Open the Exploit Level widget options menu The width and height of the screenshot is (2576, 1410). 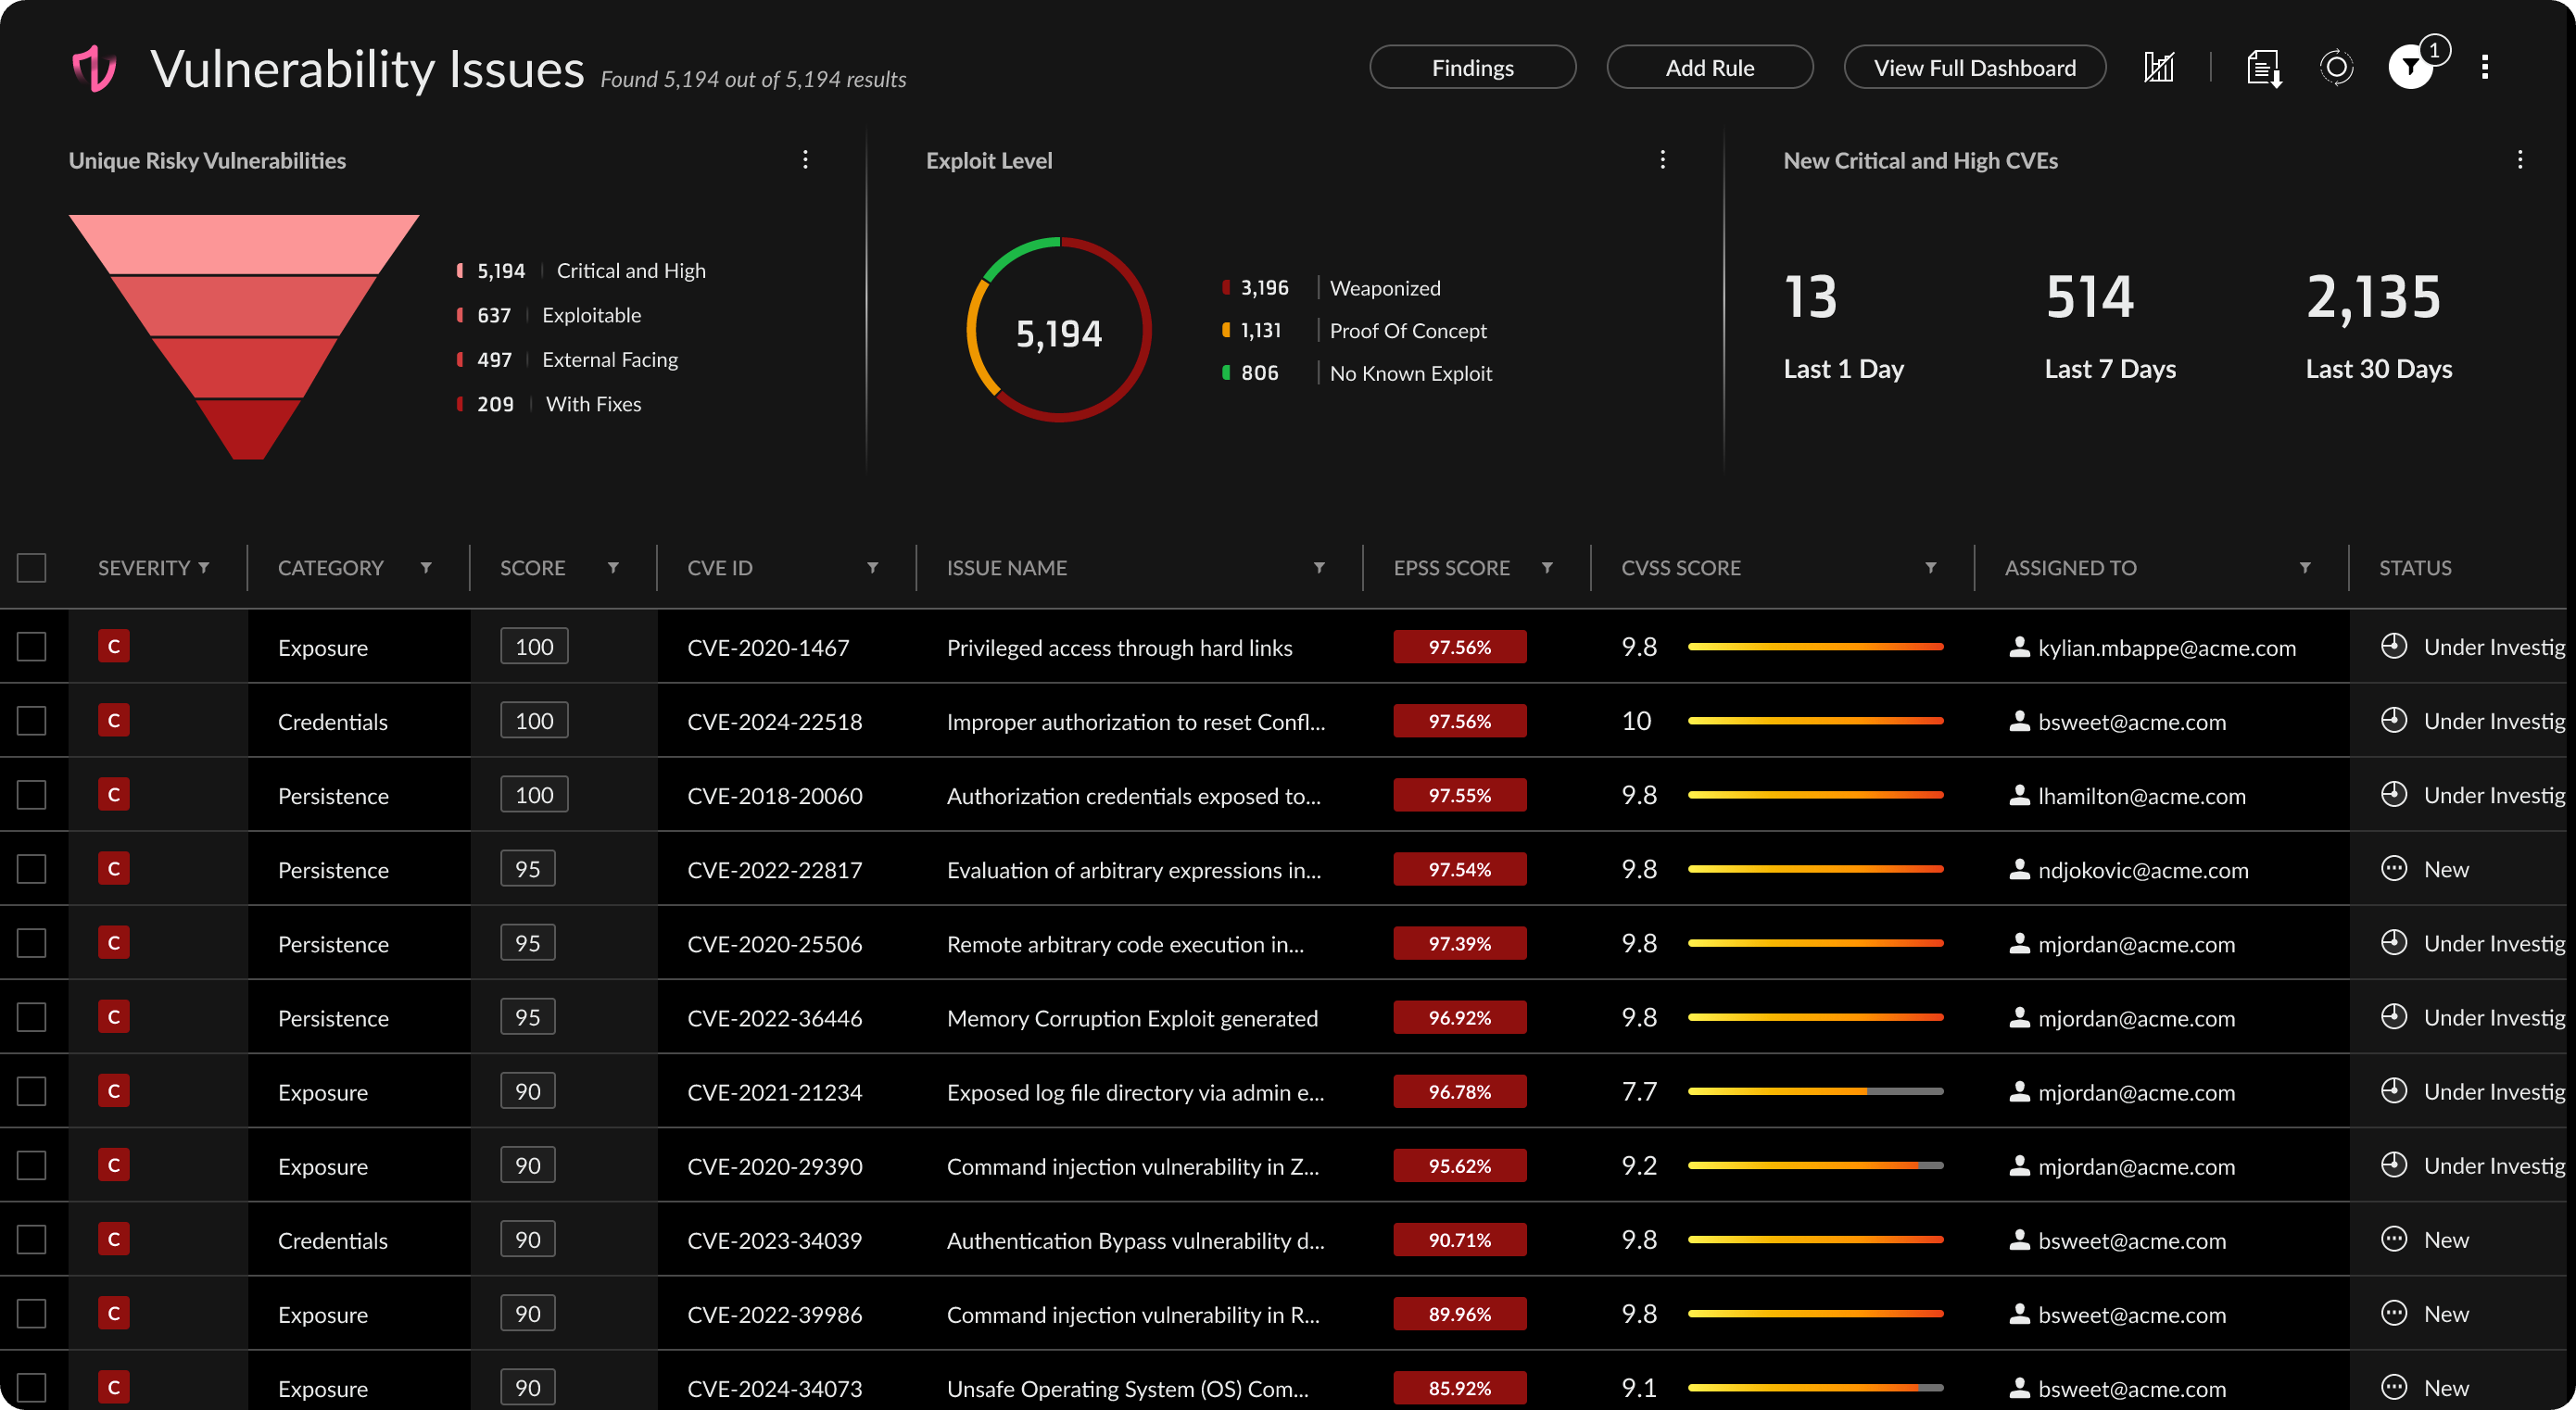click(1663, 159)
